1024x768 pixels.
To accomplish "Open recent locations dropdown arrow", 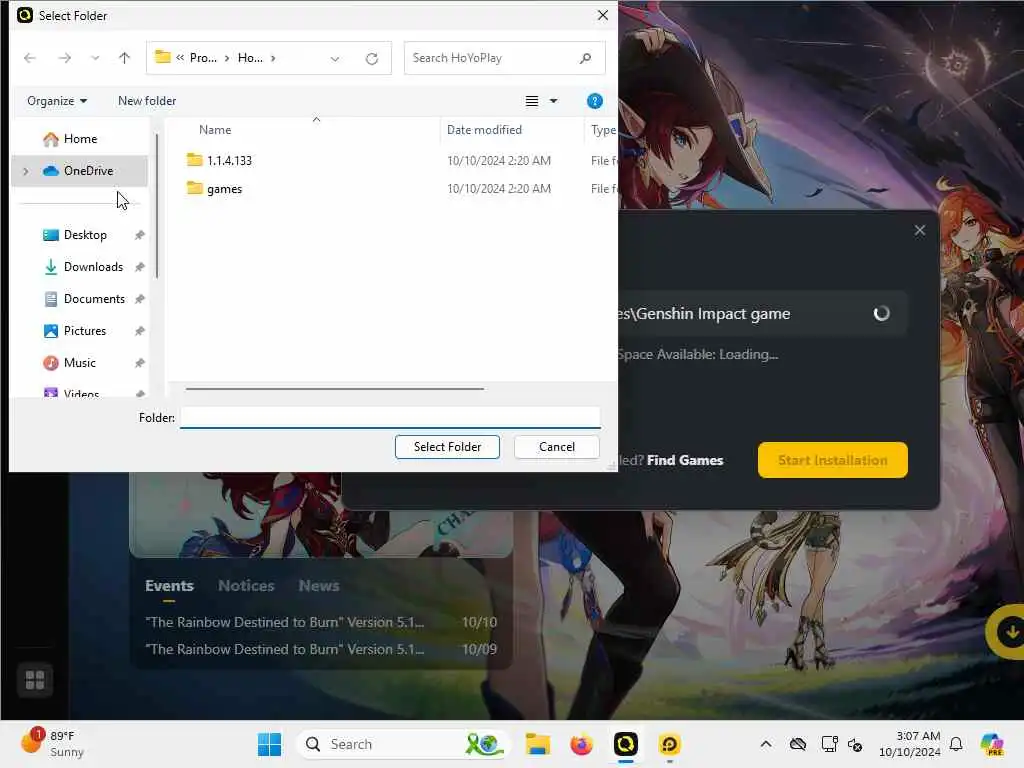I will tap(95, 58).
